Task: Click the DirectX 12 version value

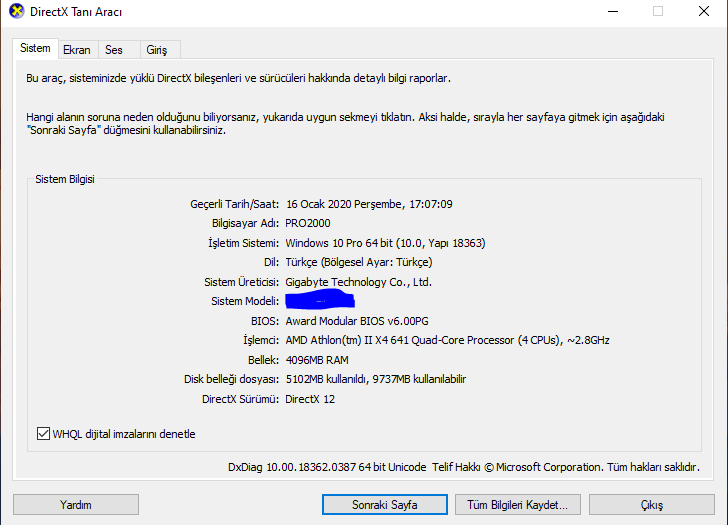Action: pyautogui.click(x=310, y=399)
